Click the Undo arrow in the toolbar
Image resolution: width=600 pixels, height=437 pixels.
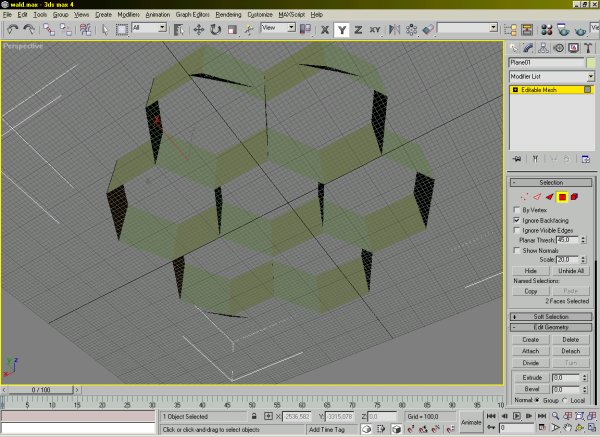point(11,30)
